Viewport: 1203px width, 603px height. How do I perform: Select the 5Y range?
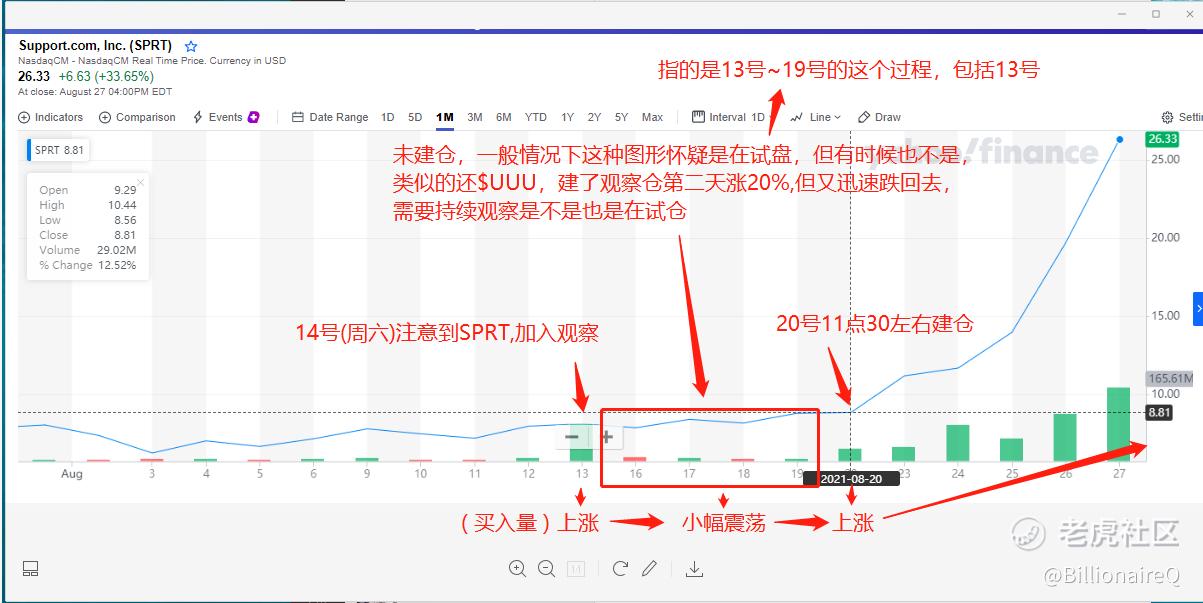[621, 117]
